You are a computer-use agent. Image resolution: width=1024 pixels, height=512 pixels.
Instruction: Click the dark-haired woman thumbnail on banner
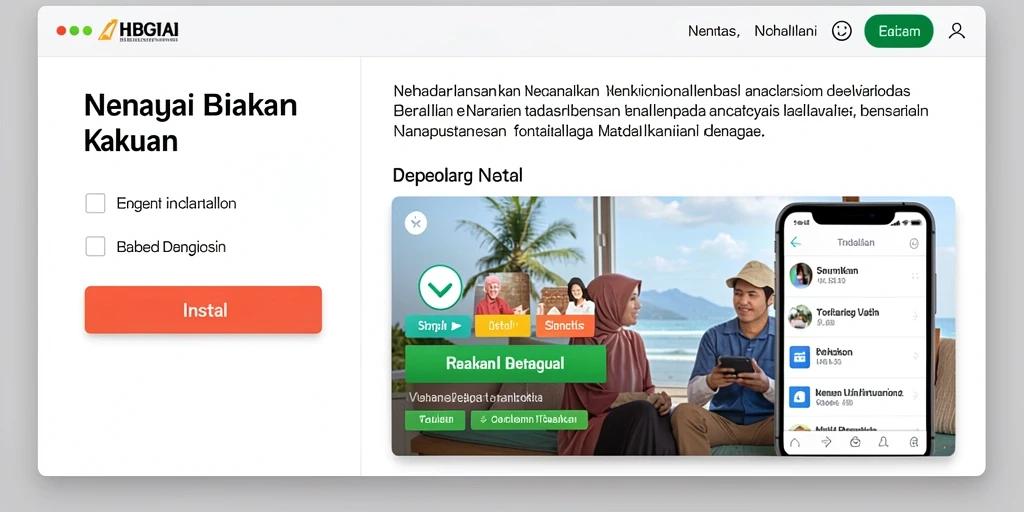click(x=566, y=296)
